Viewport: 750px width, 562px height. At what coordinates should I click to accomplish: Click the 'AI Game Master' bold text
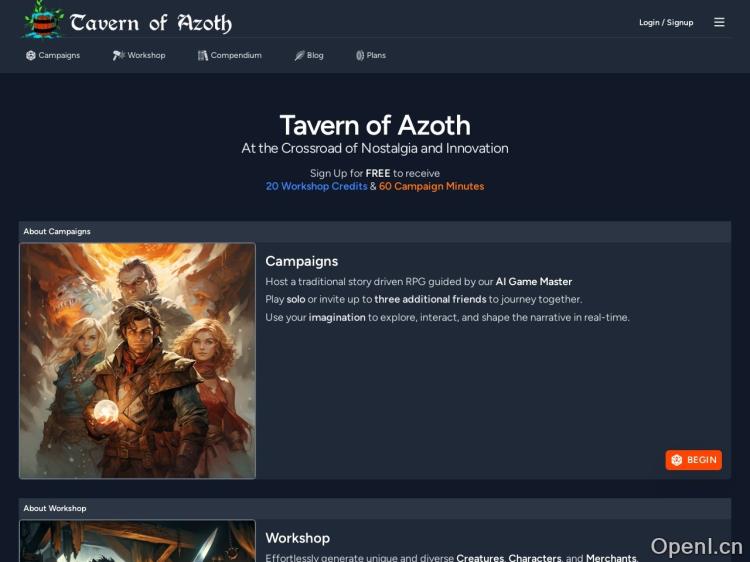tap(534, 282)
